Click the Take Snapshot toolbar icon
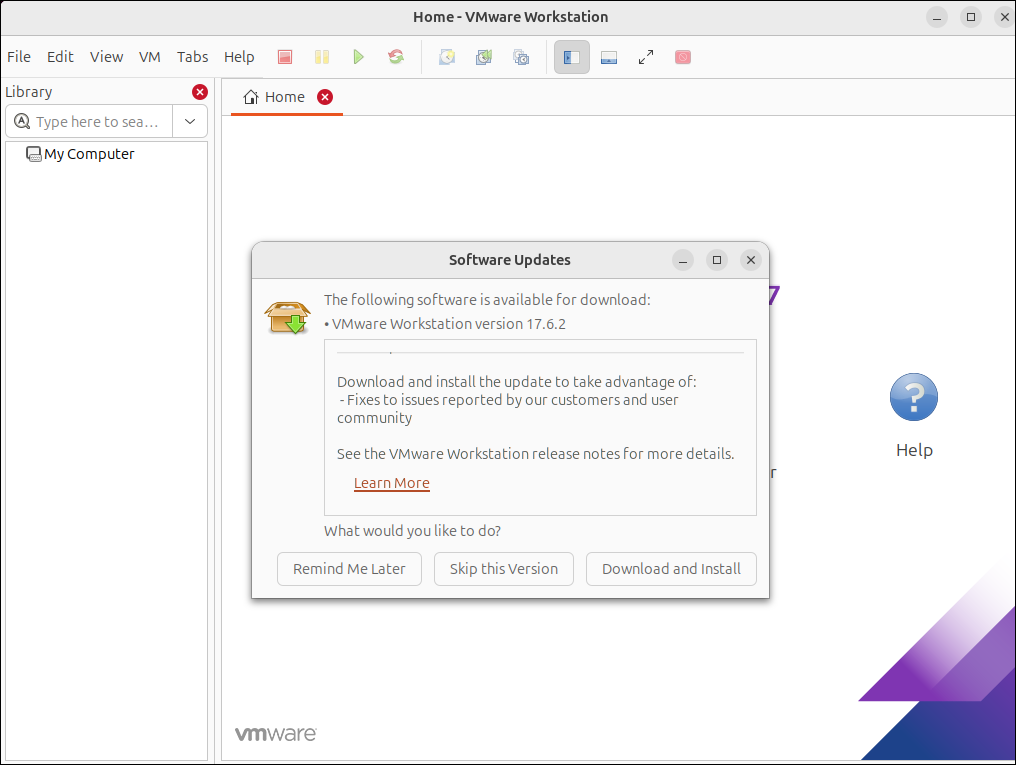 (x=447, y=57)
